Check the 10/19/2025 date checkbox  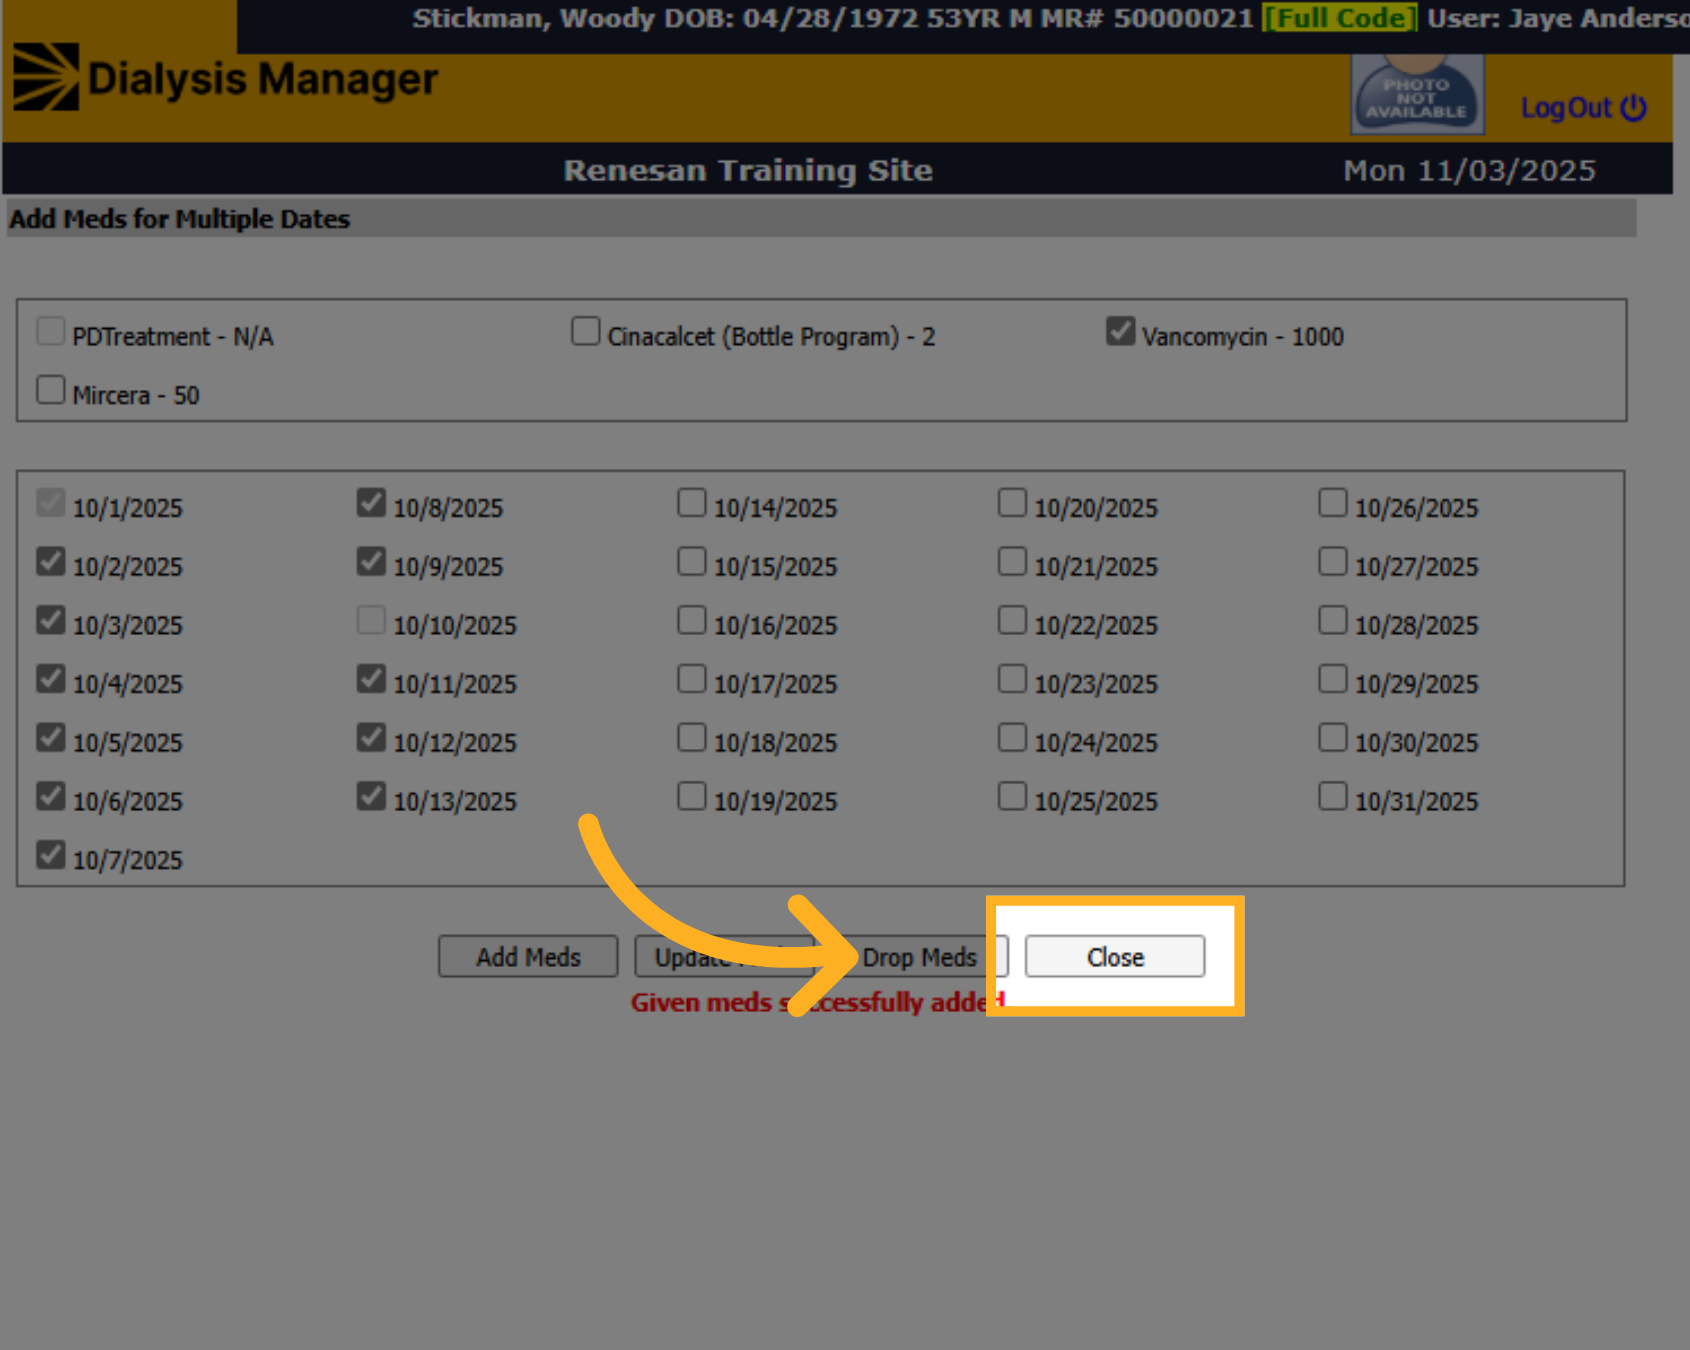692,797
